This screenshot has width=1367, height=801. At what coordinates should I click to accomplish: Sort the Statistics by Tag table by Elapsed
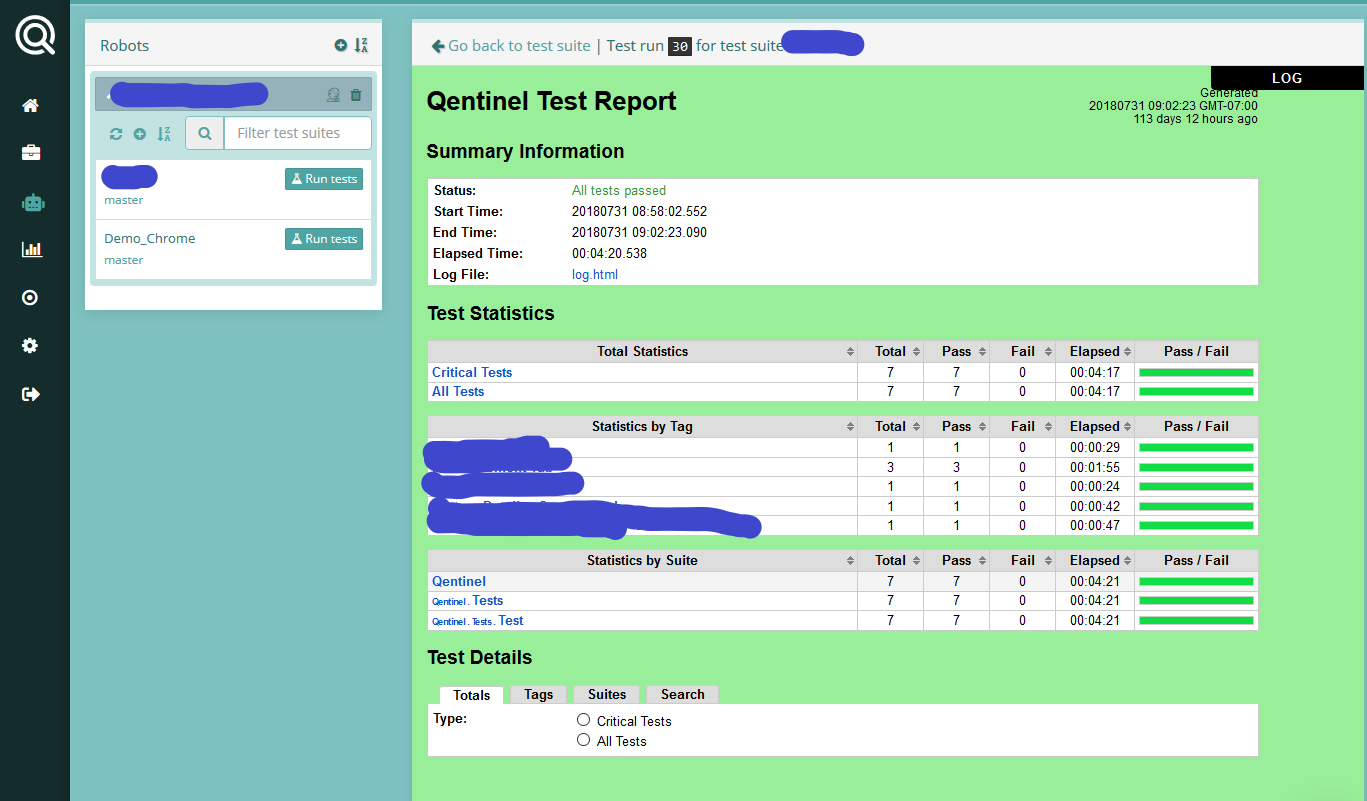(x=1095, y=426)
